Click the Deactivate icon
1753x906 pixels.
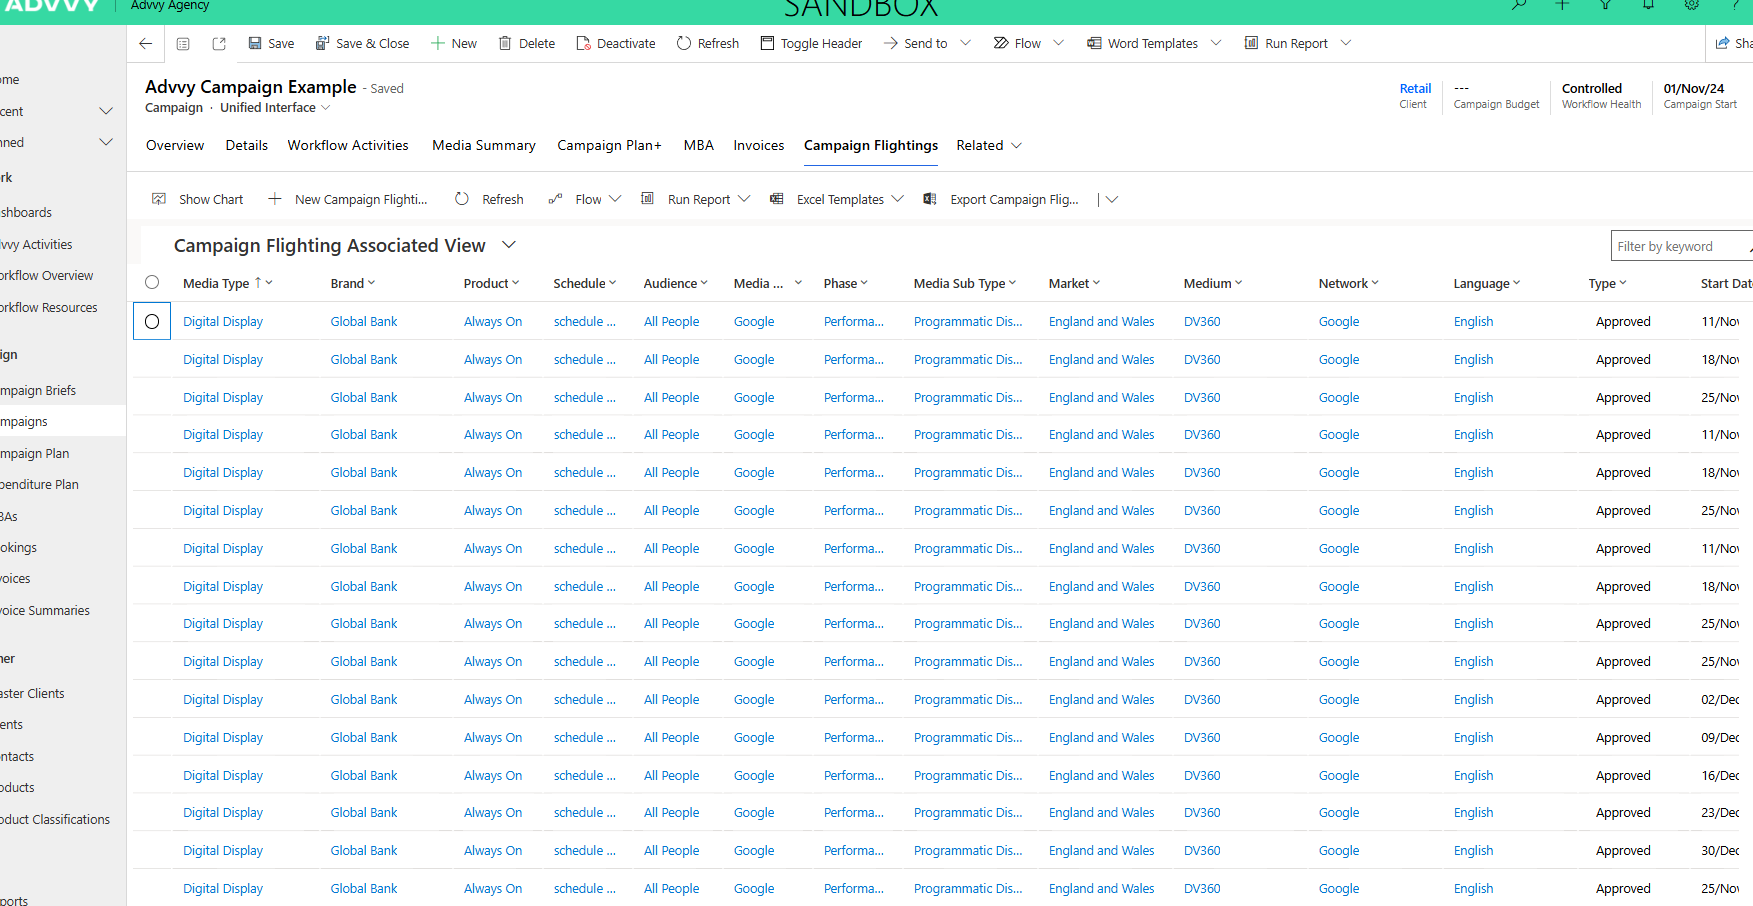pyautogui.click(x=583, y=43)
